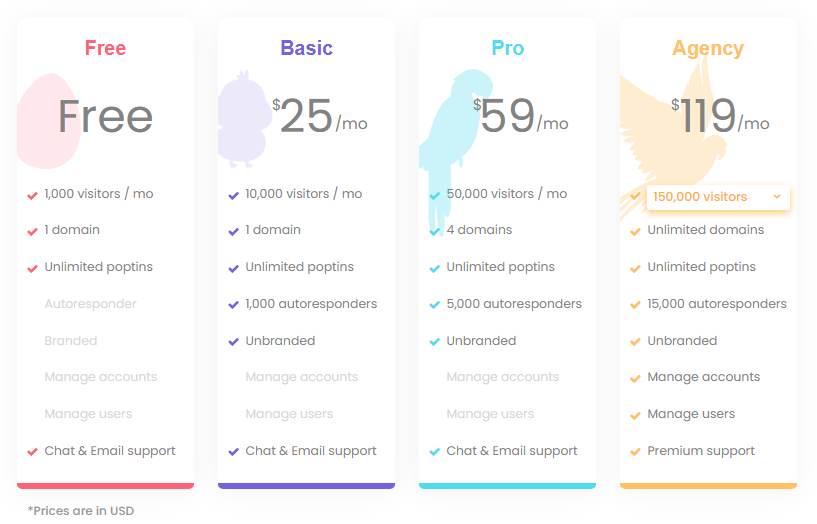Choose the Basic plan title
The image size is (817, 524).
(x=306, y=48)
